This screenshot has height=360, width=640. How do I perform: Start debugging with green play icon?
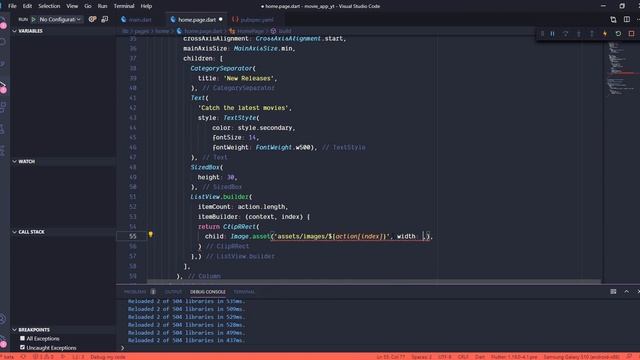tap(34, 19)
